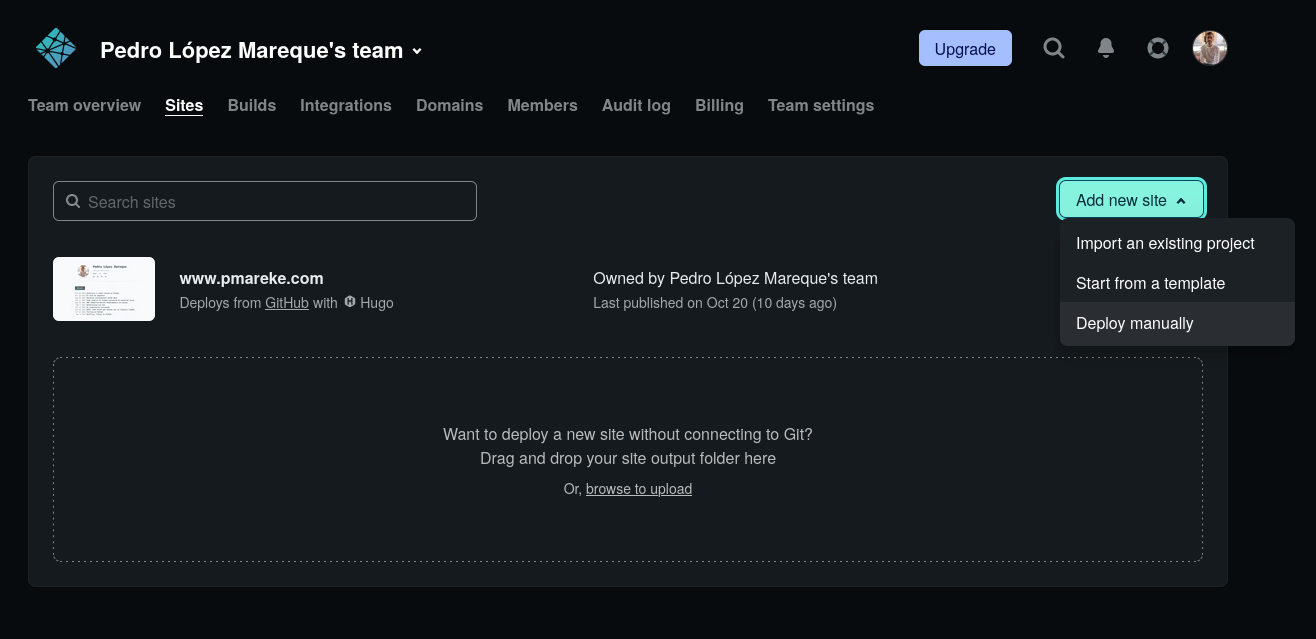Screen dimensions: 1316x639
Task: Open the Audit log tab
Action: click(636, 105)
